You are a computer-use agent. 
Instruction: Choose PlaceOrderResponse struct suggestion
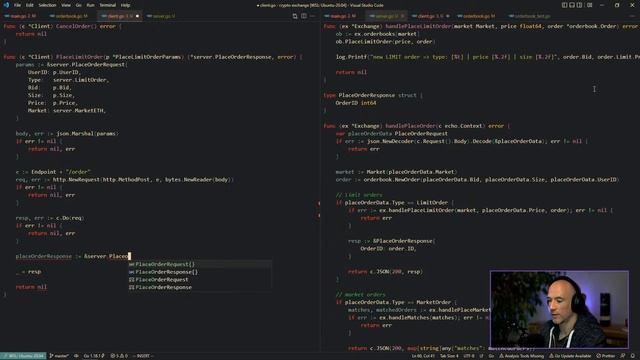click(x=200, y=287)
